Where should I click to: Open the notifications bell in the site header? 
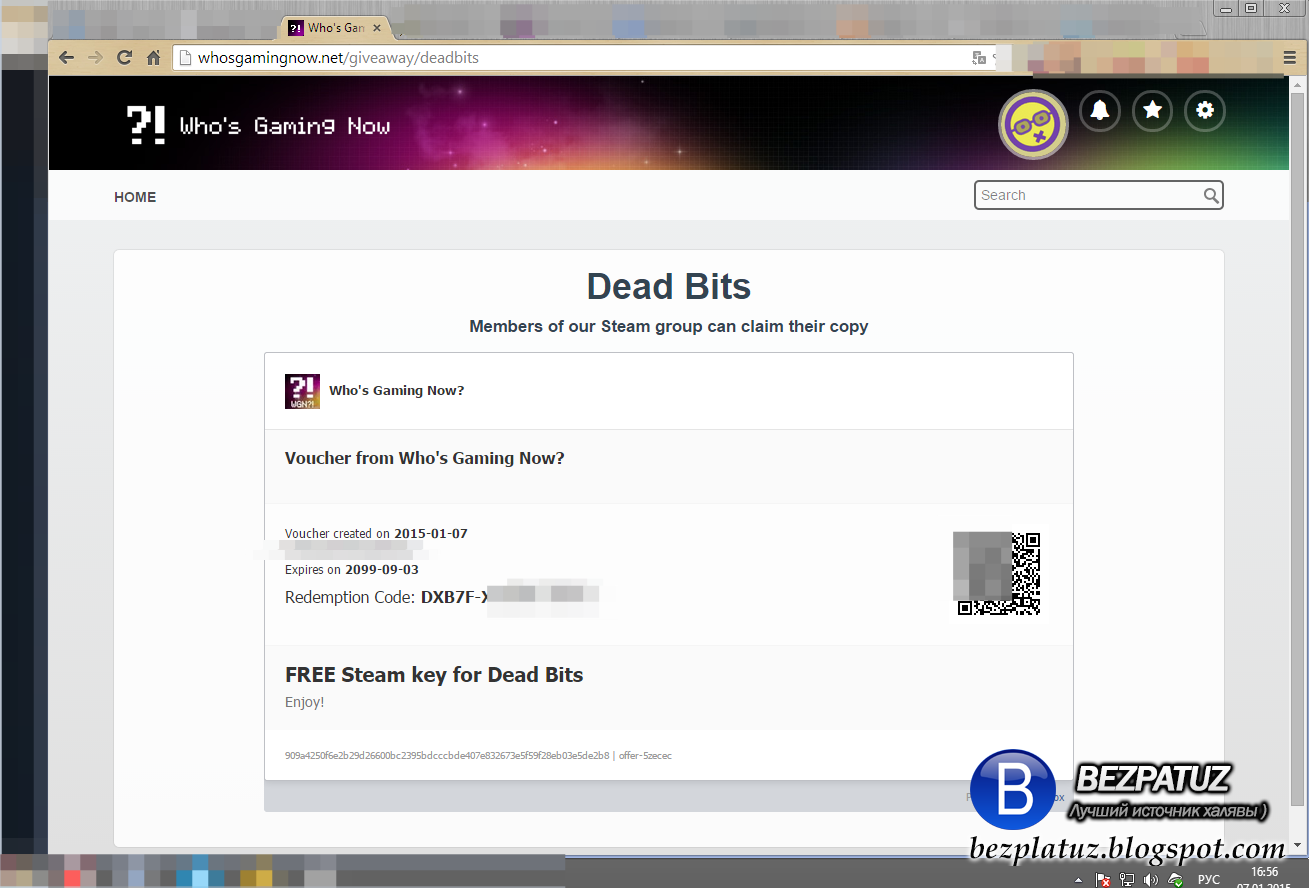click(x=1100, y=111)
